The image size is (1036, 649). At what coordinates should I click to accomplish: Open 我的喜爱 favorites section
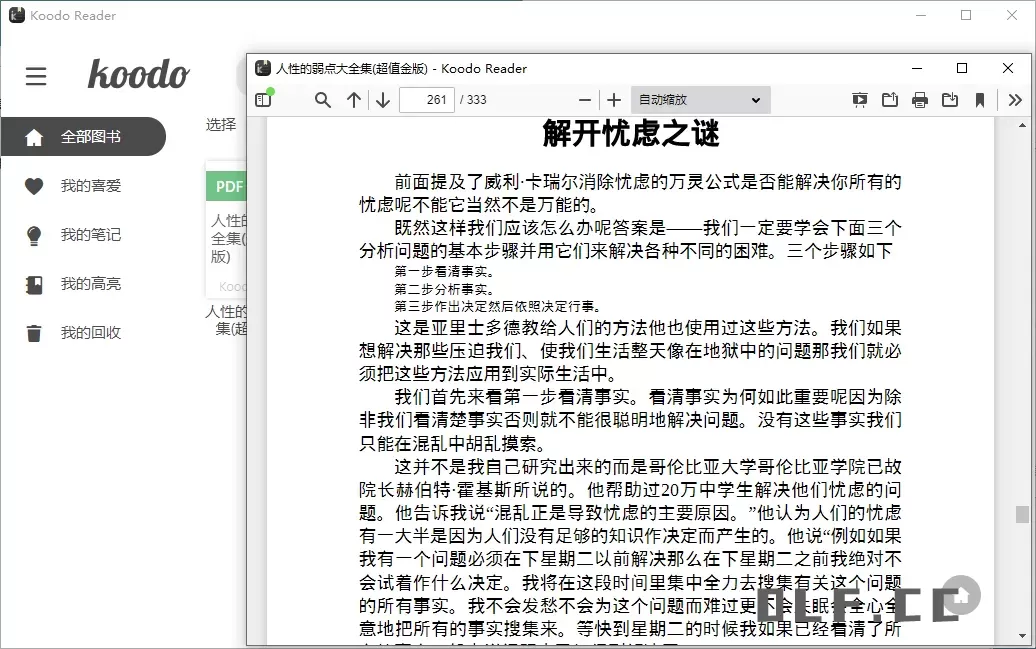tap(89, 186)
